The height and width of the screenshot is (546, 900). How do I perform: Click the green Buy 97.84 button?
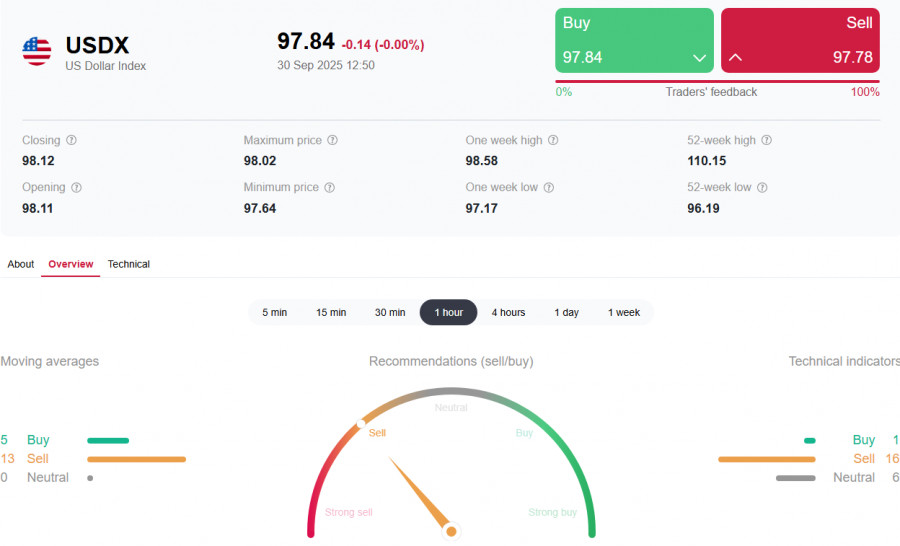(634, 40)
